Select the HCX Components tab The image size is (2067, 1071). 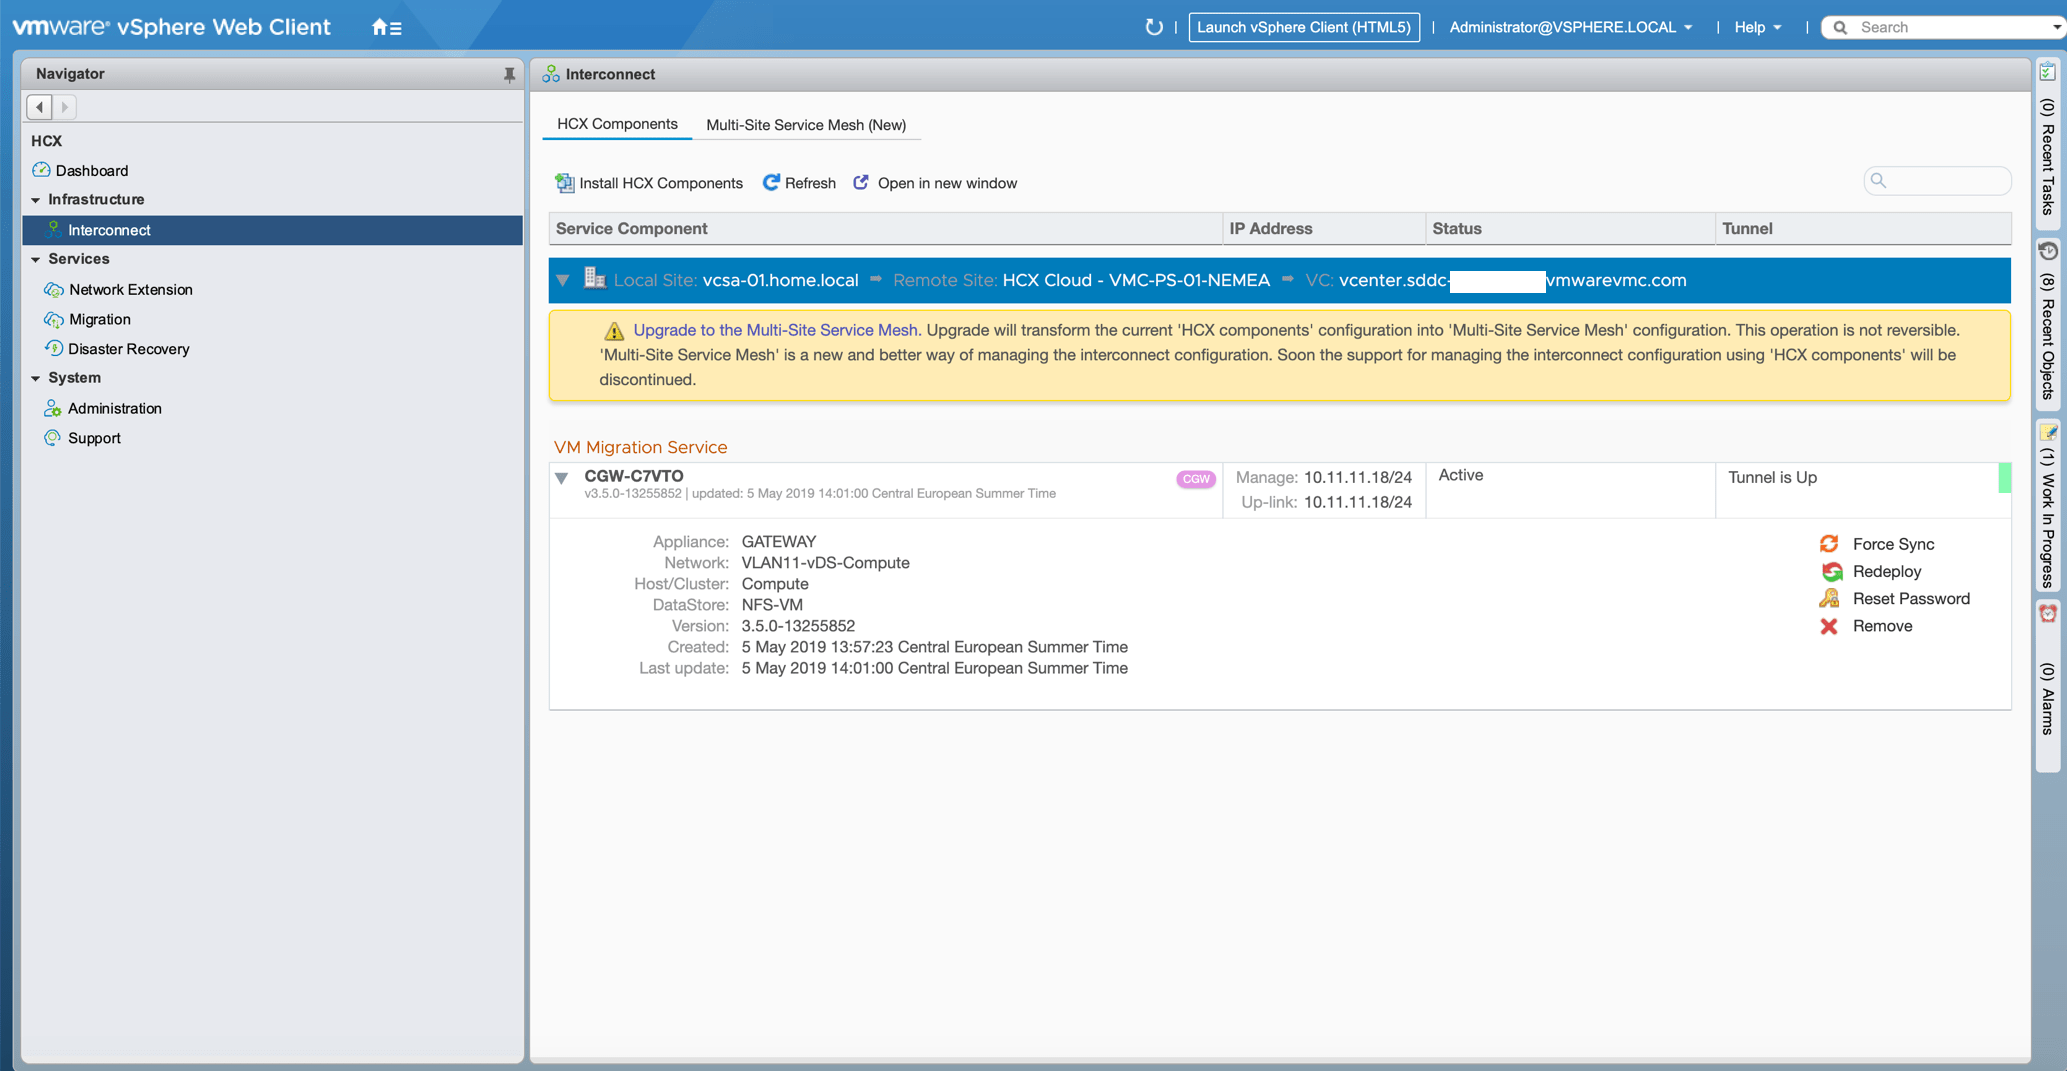(617, 124)
